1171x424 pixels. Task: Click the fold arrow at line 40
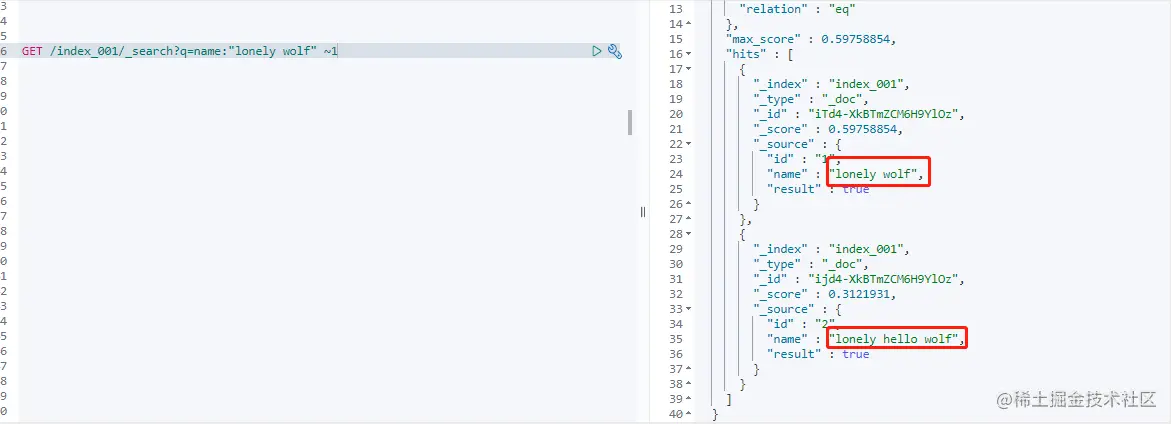tap(689, 414)
